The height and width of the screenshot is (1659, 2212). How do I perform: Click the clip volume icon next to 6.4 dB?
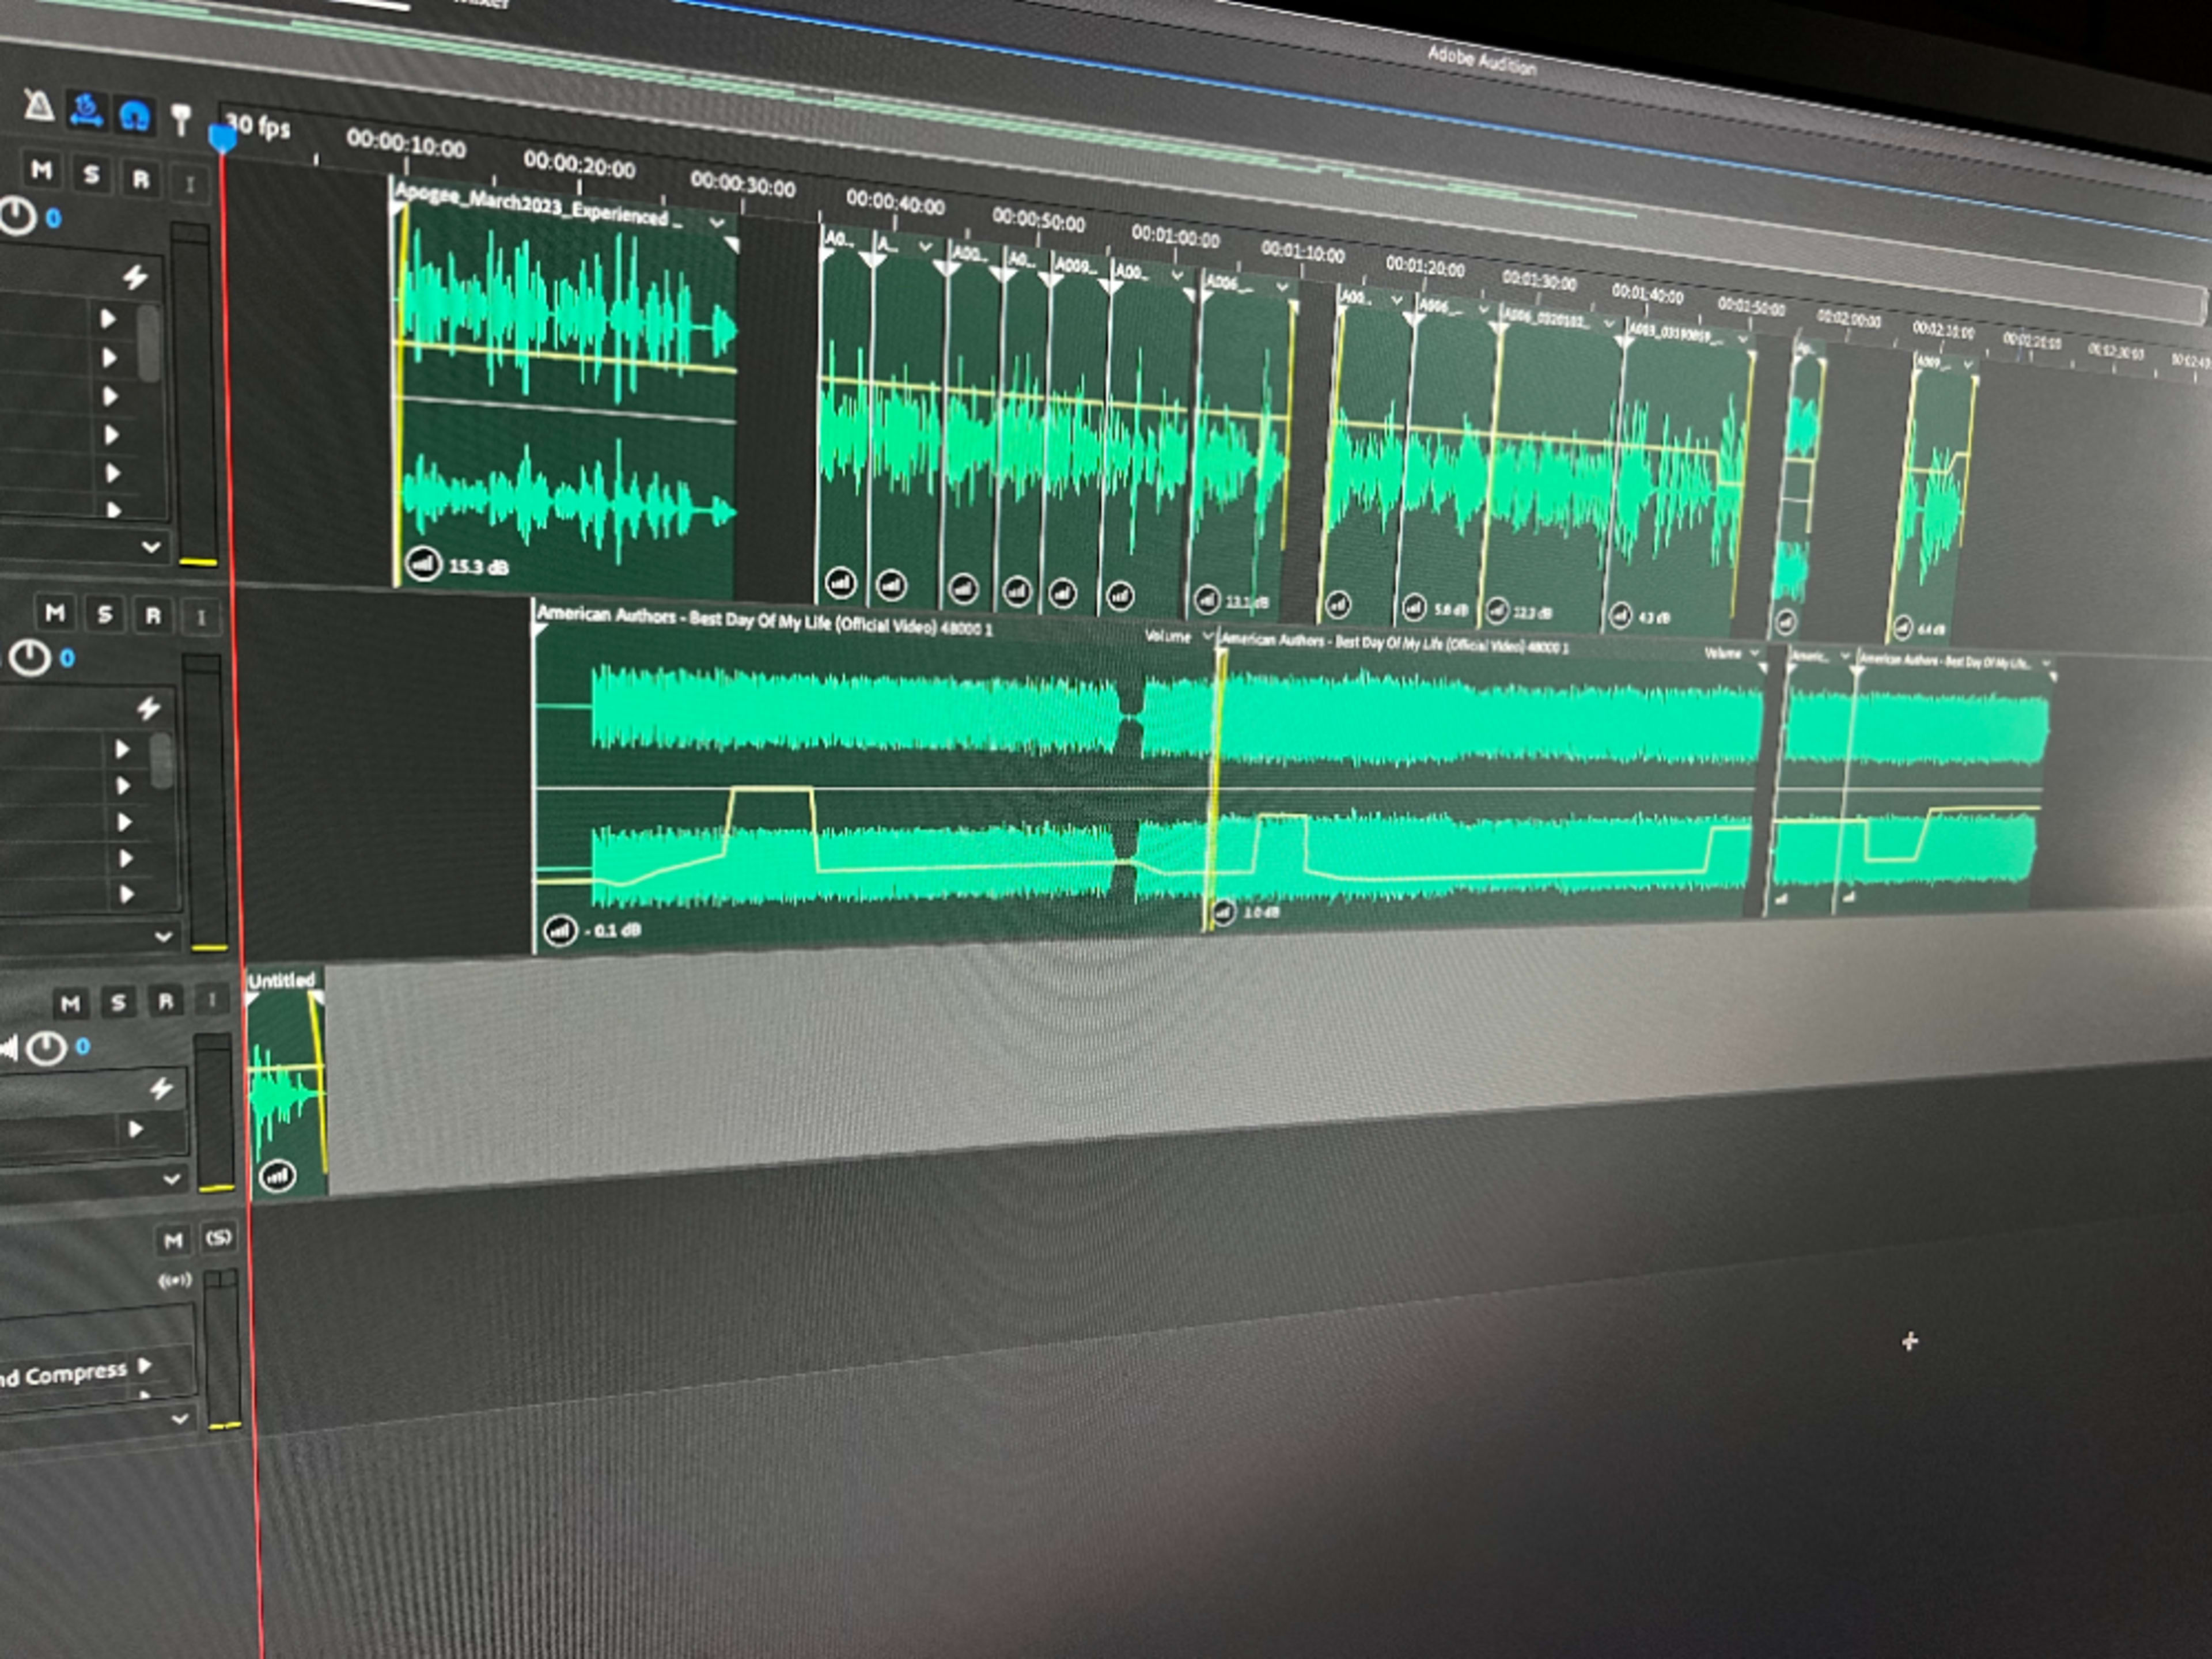[x=1902, y=628]
